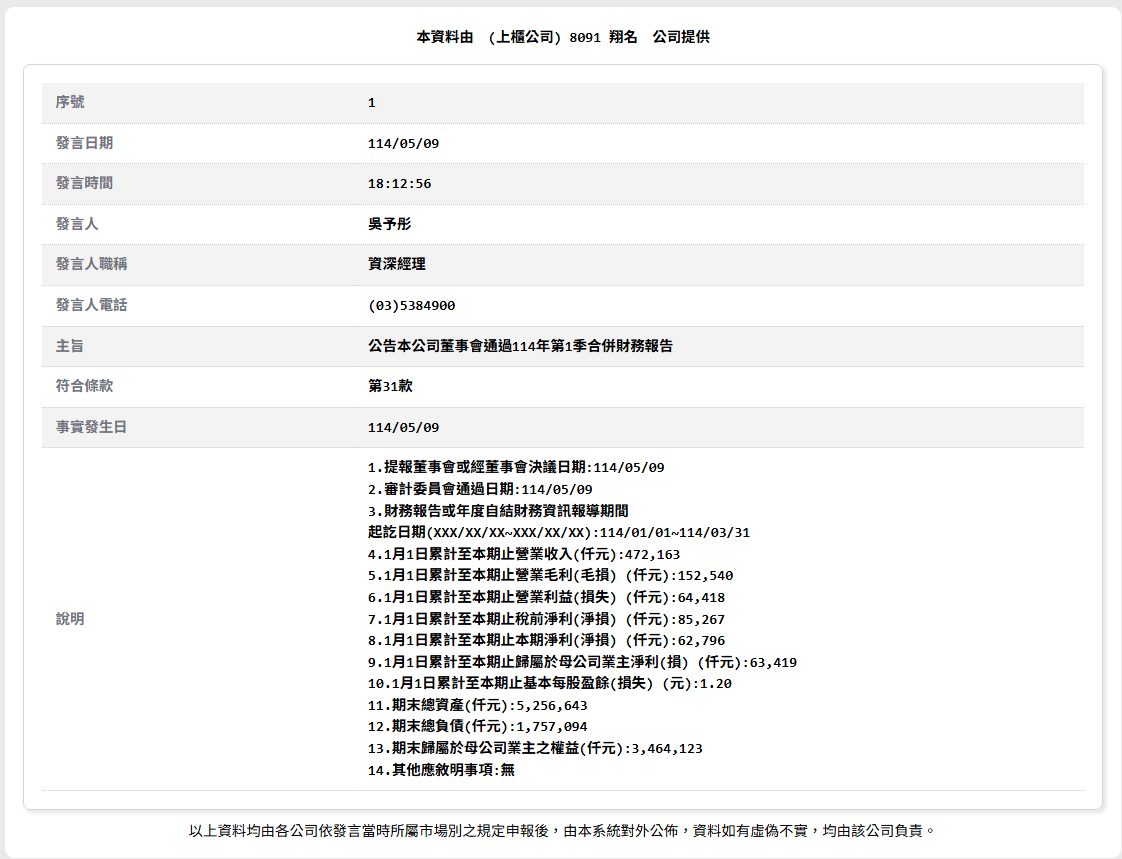Click the title value '資深經理'

coord(396,264)
